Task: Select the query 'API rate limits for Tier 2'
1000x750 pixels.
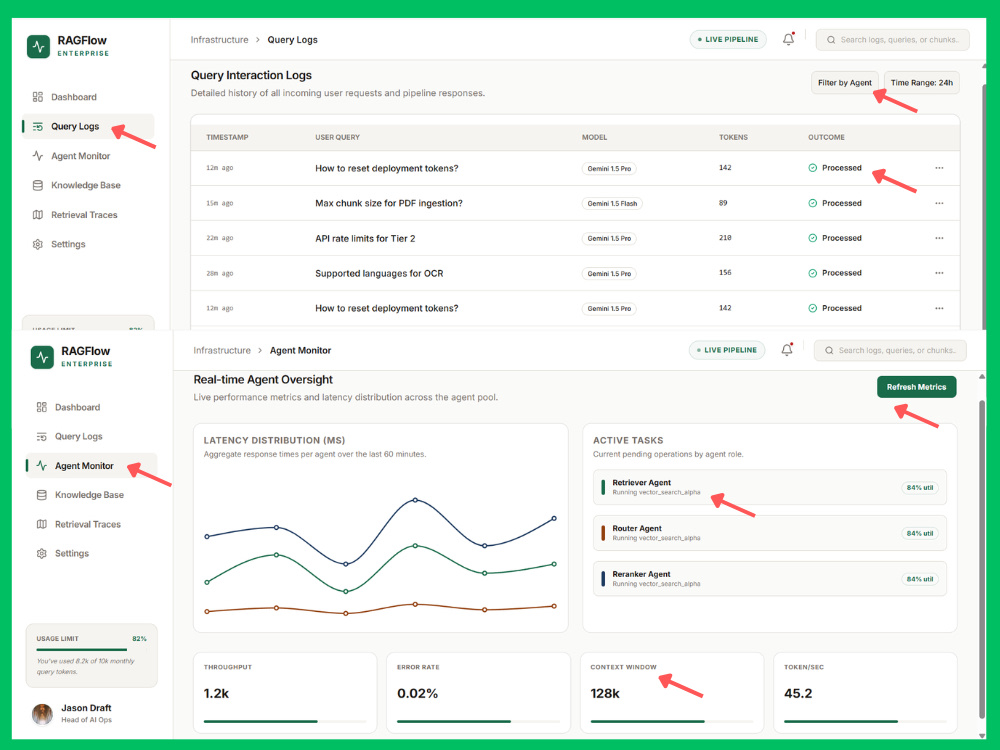Action: tap(365, 238)
